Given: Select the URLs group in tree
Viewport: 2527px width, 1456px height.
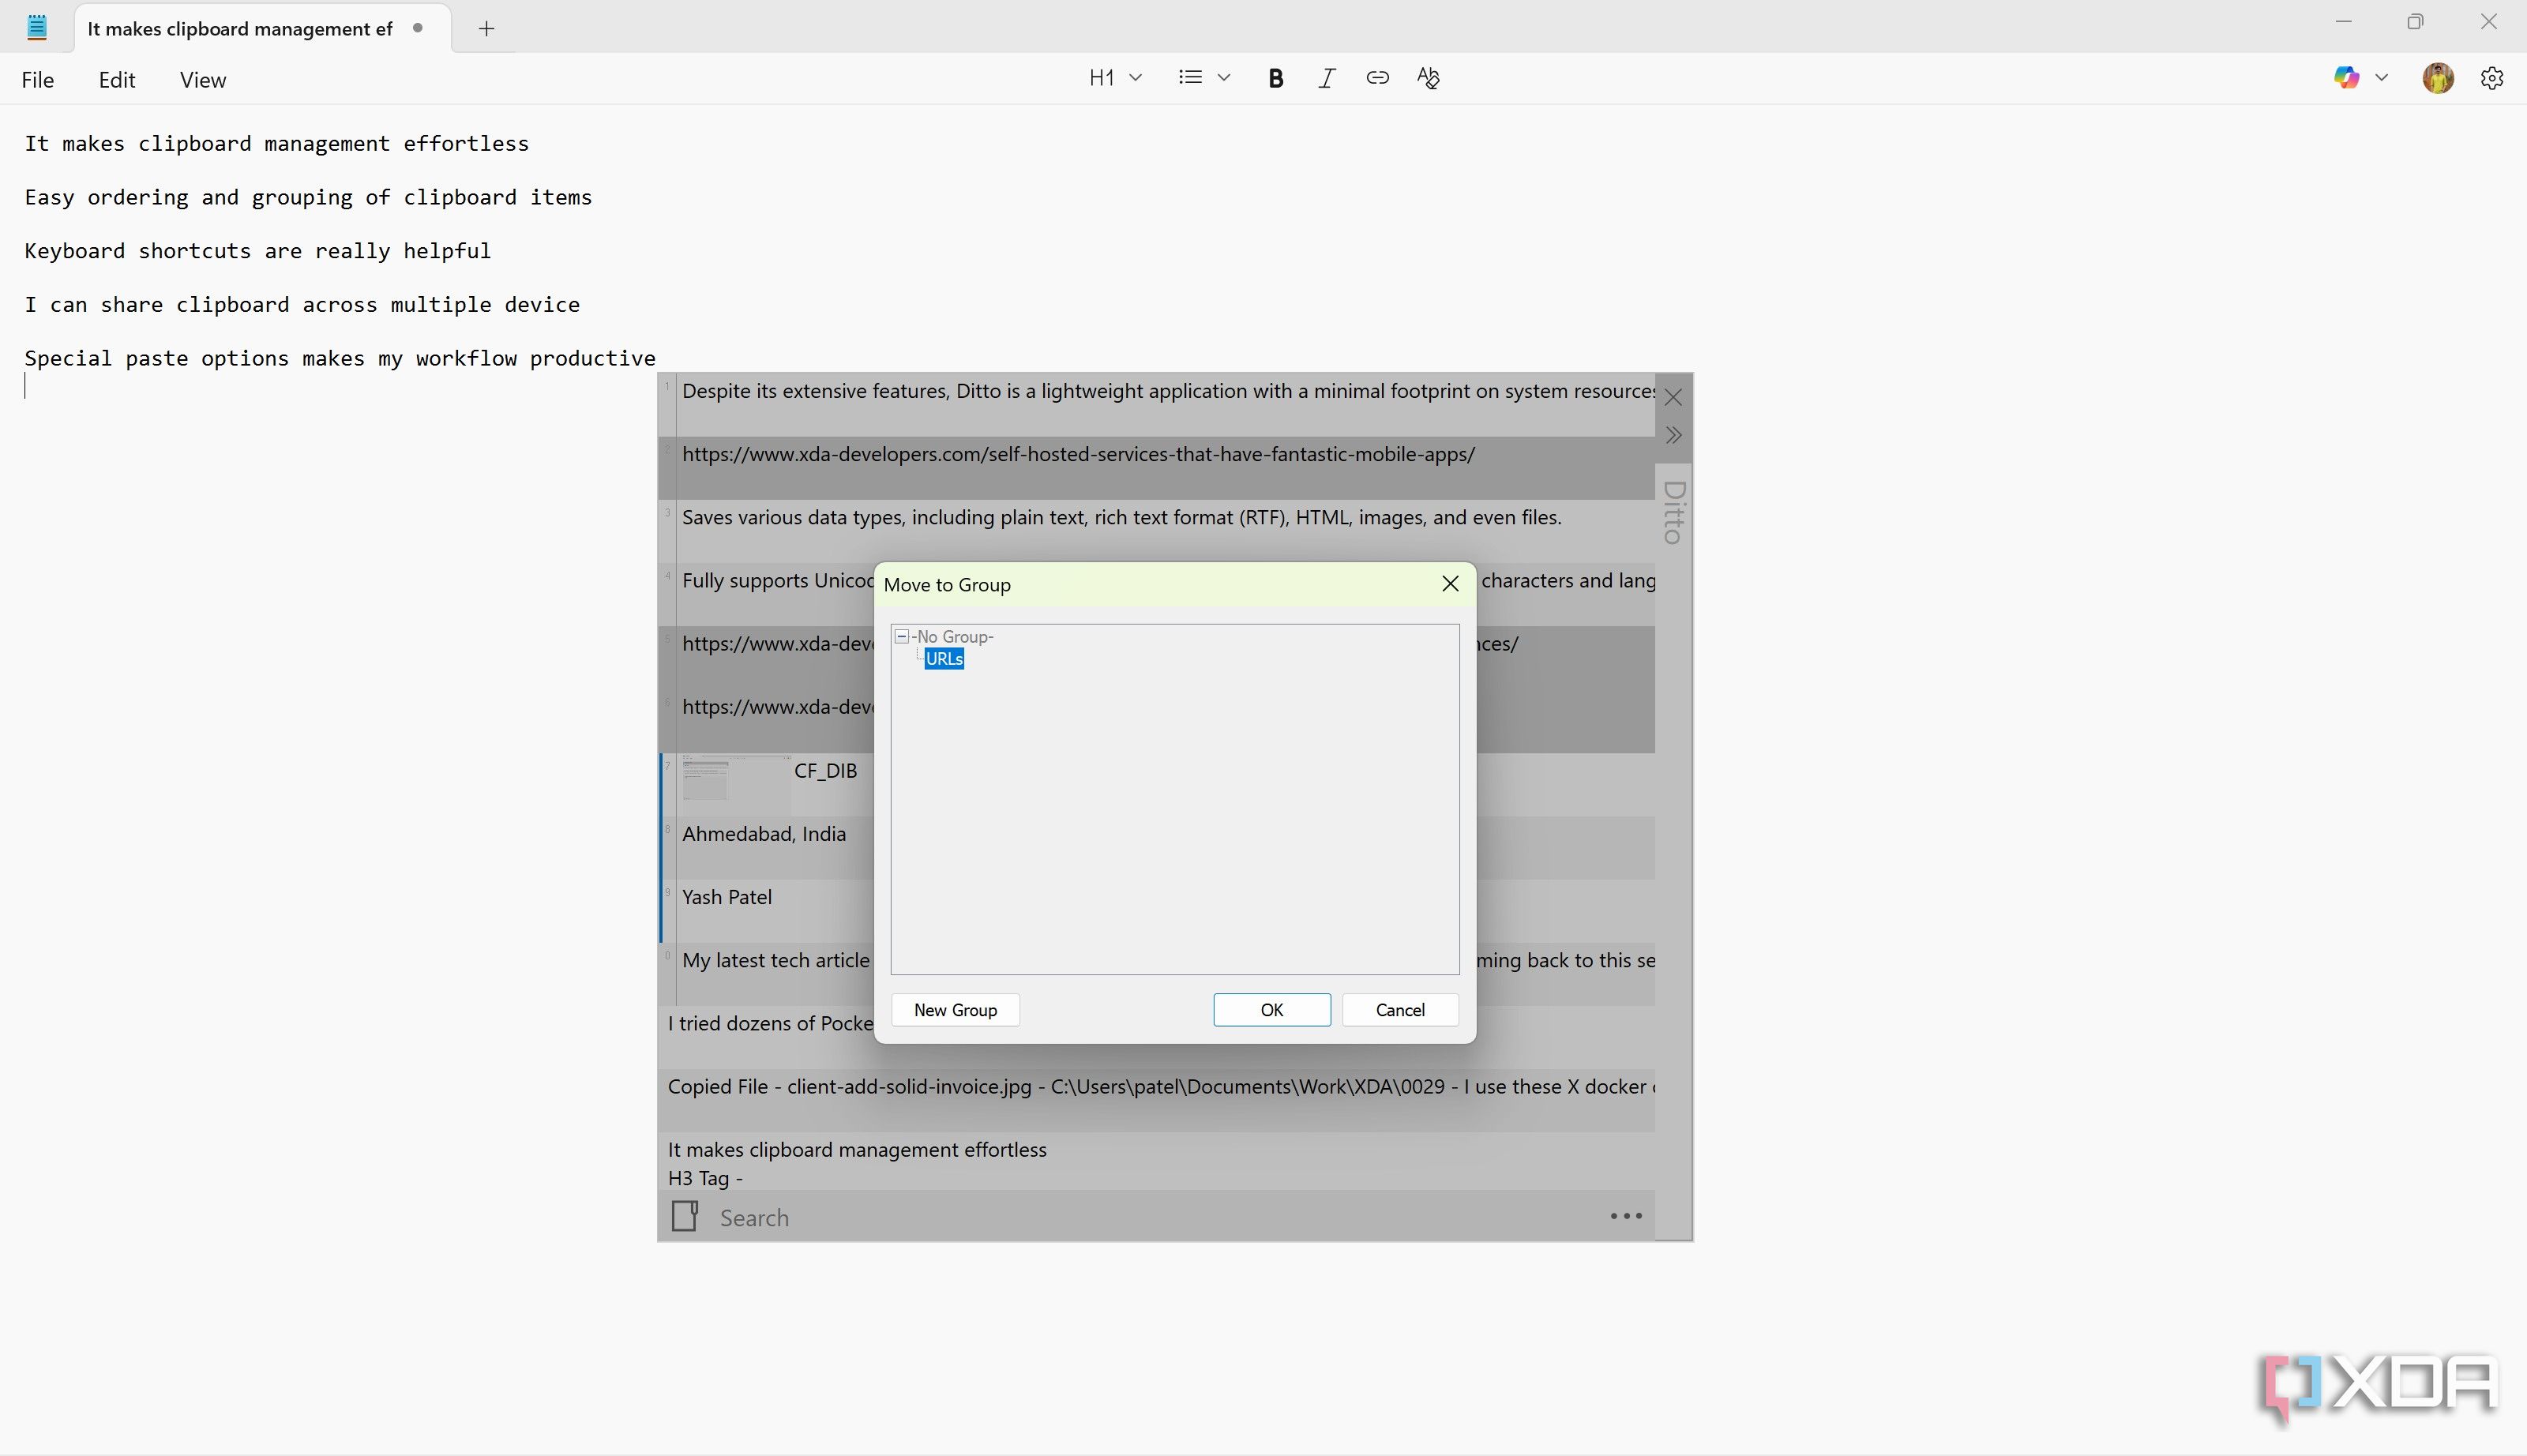Looking at the screenshot, I should coord(944,658).
